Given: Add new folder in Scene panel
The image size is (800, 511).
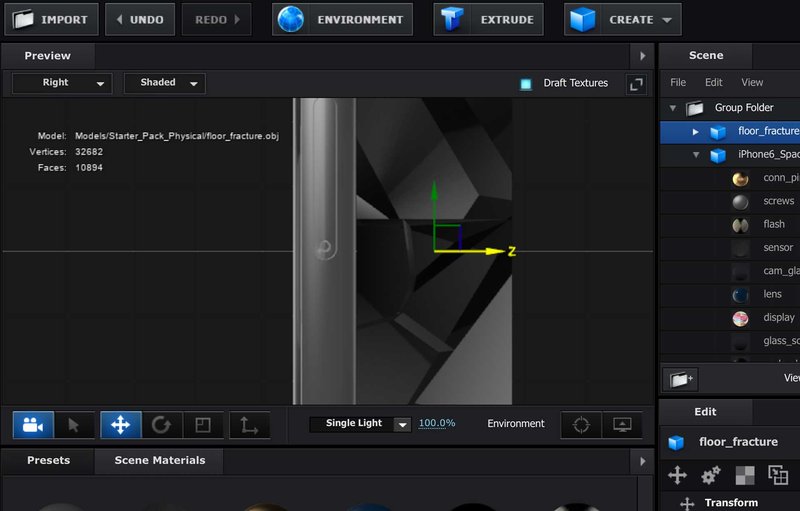Looking at the screenshot, I should tap(680, 379).
